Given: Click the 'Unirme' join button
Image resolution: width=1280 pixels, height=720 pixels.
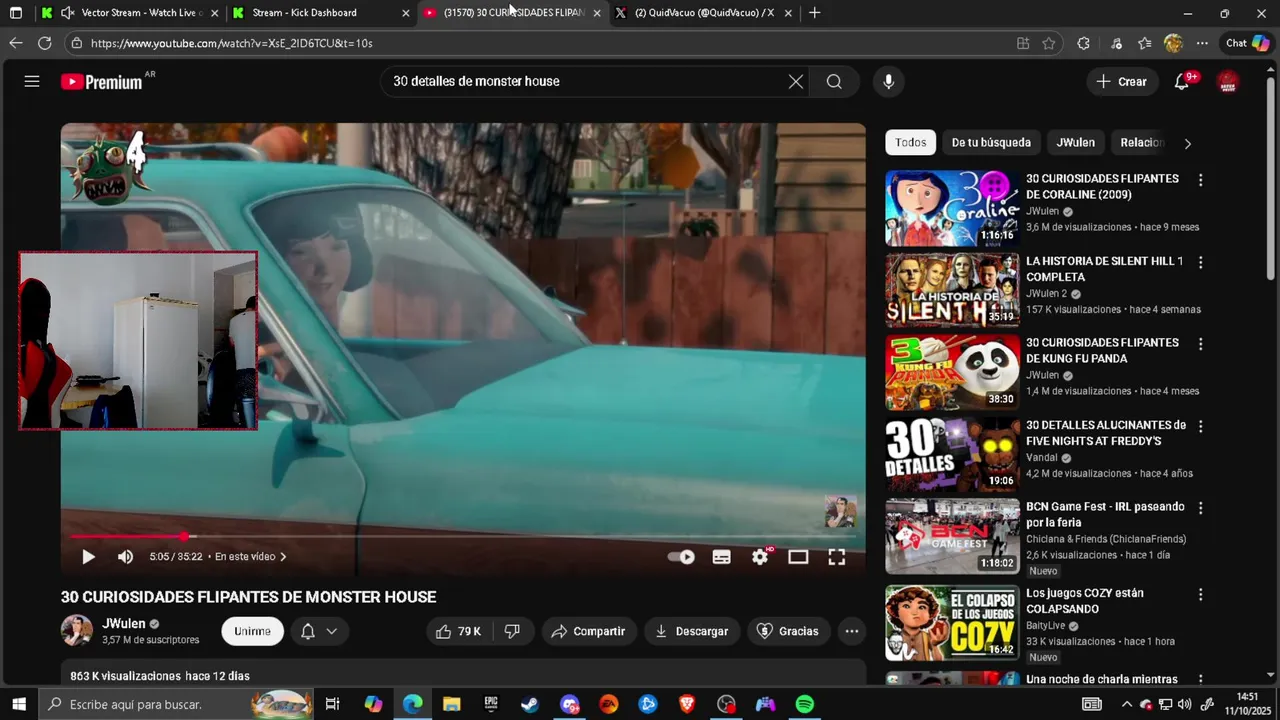Looking at the screenshot, I should pyautogui.click(x=252, y=631).
